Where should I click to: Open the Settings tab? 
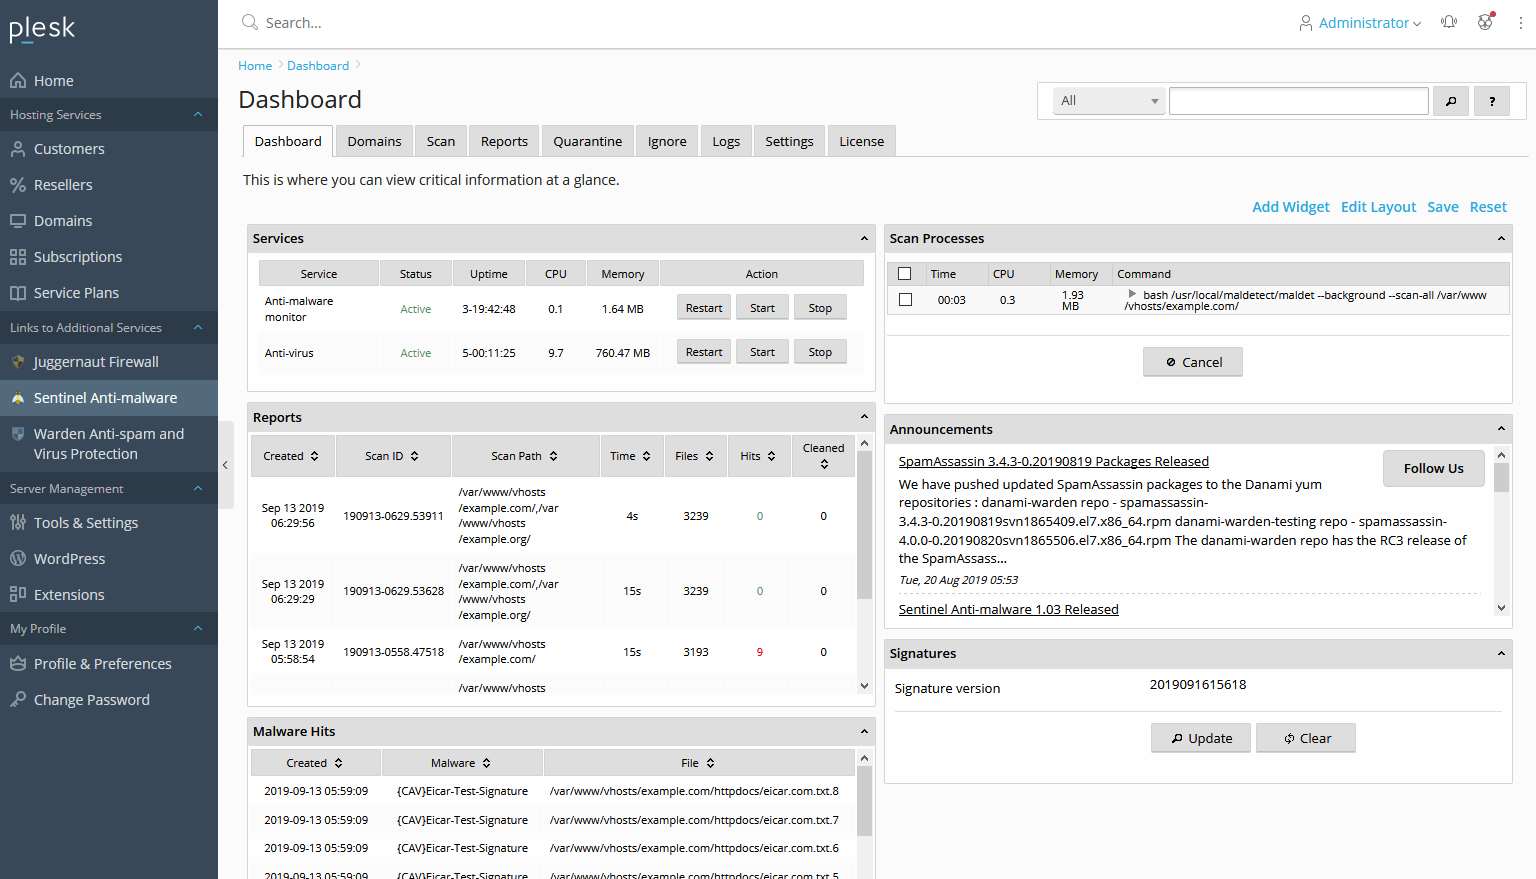[x=789, y=141]
